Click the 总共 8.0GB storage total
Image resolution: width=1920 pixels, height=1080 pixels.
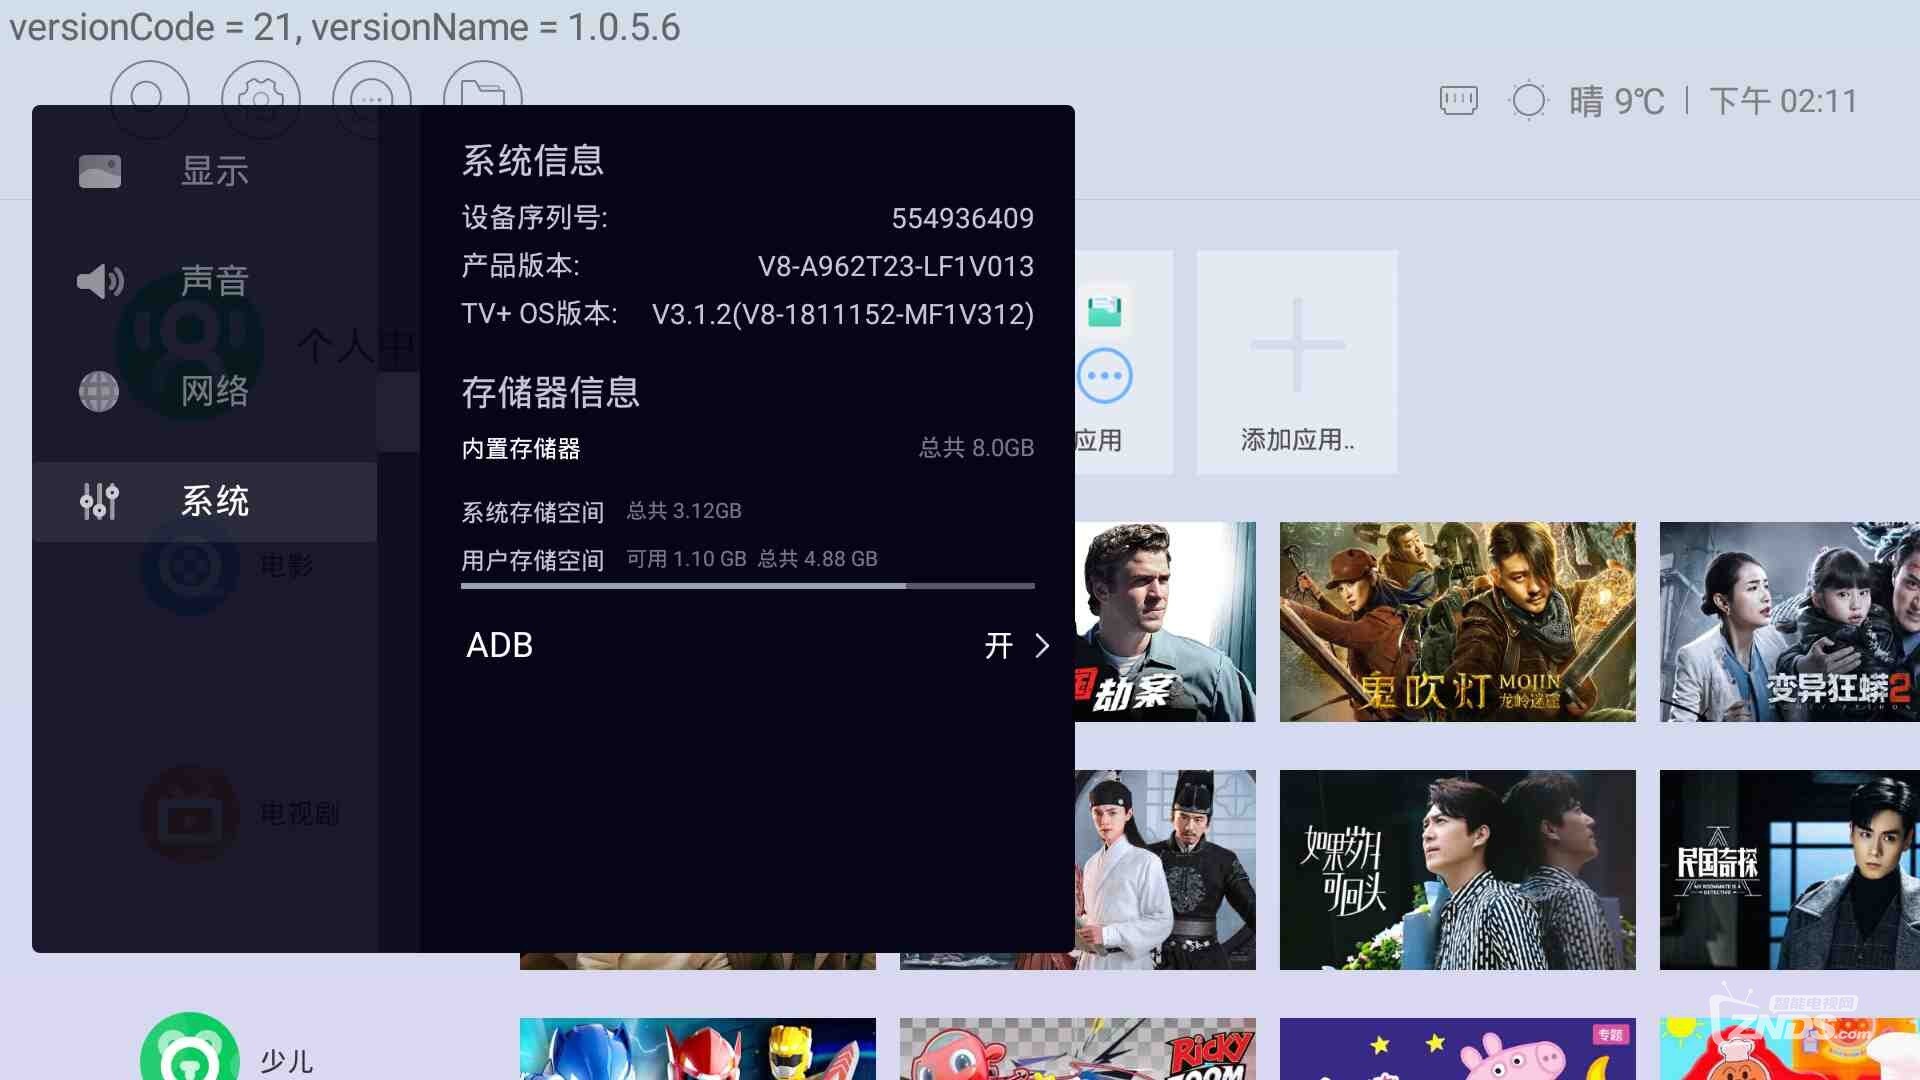tap(976, 448)
